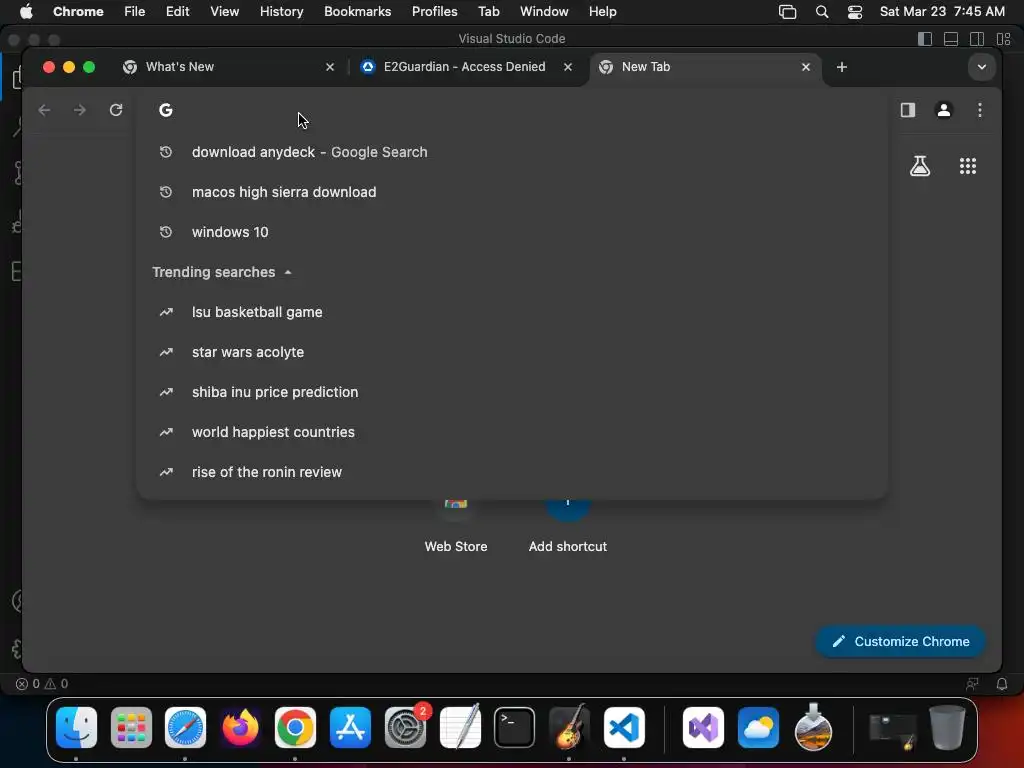This screenshot has height=768, width=1024.
Task: Click the Customize Chrome button
Action: (x=901, y=641)
